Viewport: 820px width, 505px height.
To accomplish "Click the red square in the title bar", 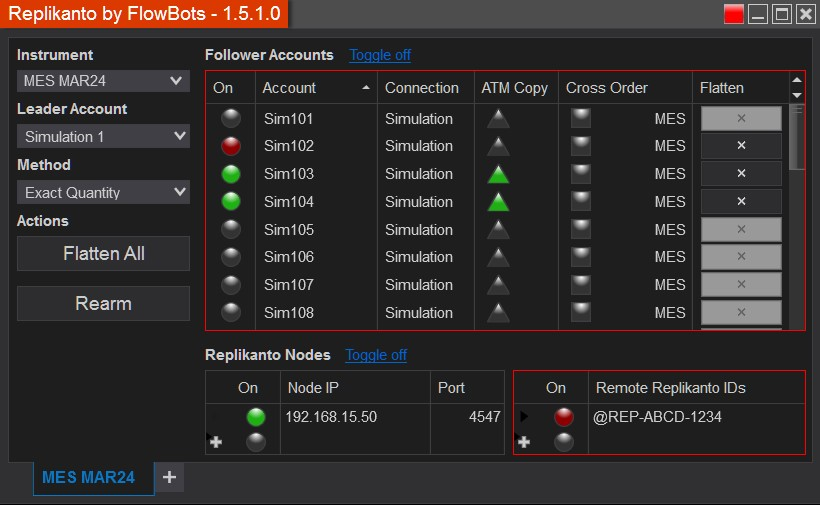I will [735, 14].
